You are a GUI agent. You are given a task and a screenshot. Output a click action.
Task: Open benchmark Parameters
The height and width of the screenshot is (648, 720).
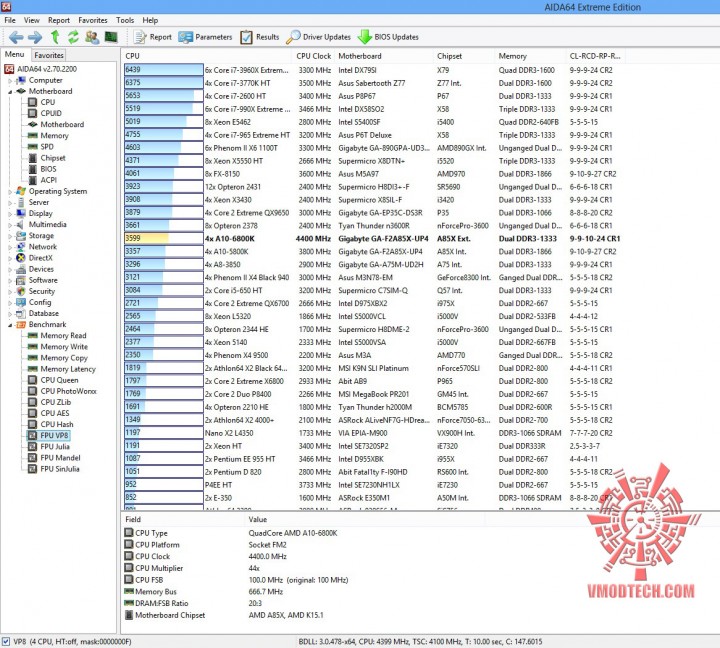[205, 37]
